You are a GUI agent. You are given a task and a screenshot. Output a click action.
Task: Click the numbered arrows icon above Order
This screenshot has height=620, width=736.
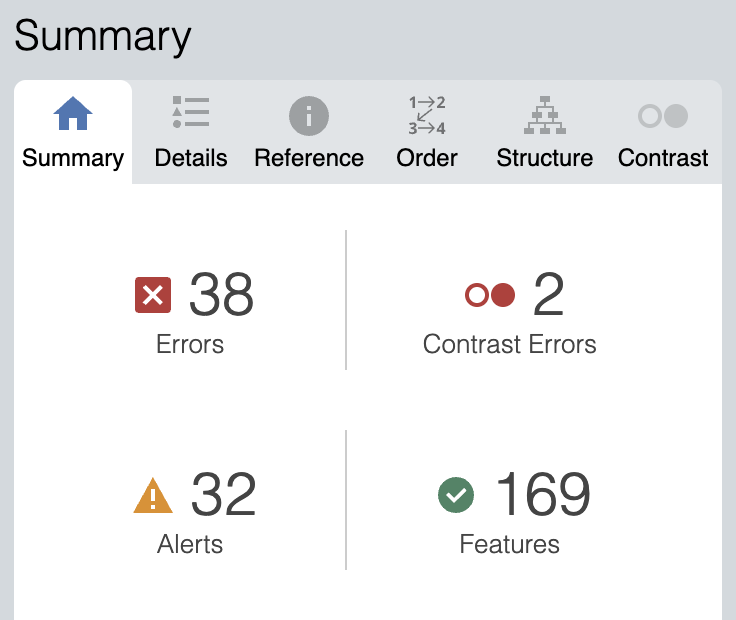click(427, 115)
